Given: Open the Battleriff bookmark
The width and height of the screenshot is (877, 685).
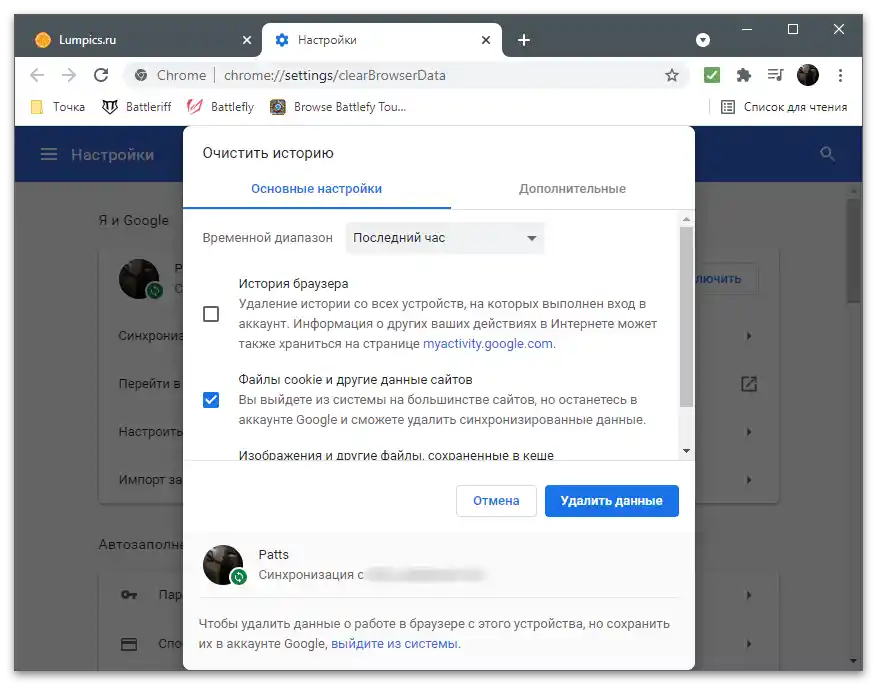Looking at the screenshot, I should (x=136, y=107).
